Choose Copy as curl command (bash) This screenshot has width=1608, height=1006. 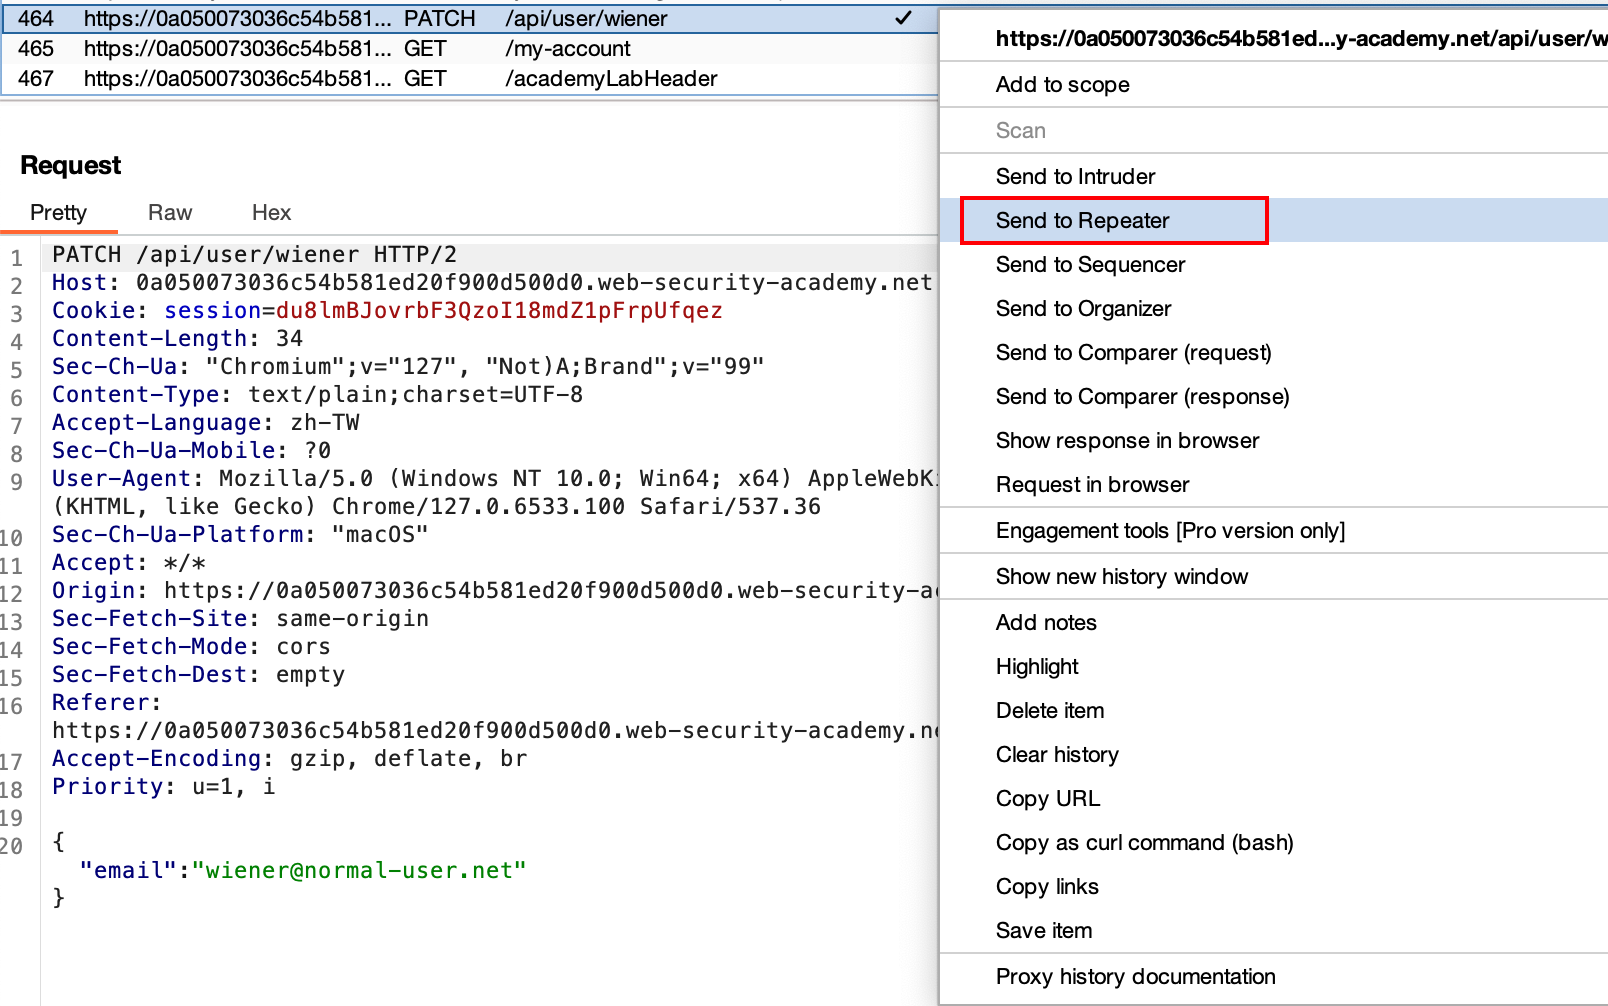[1274, 842]
